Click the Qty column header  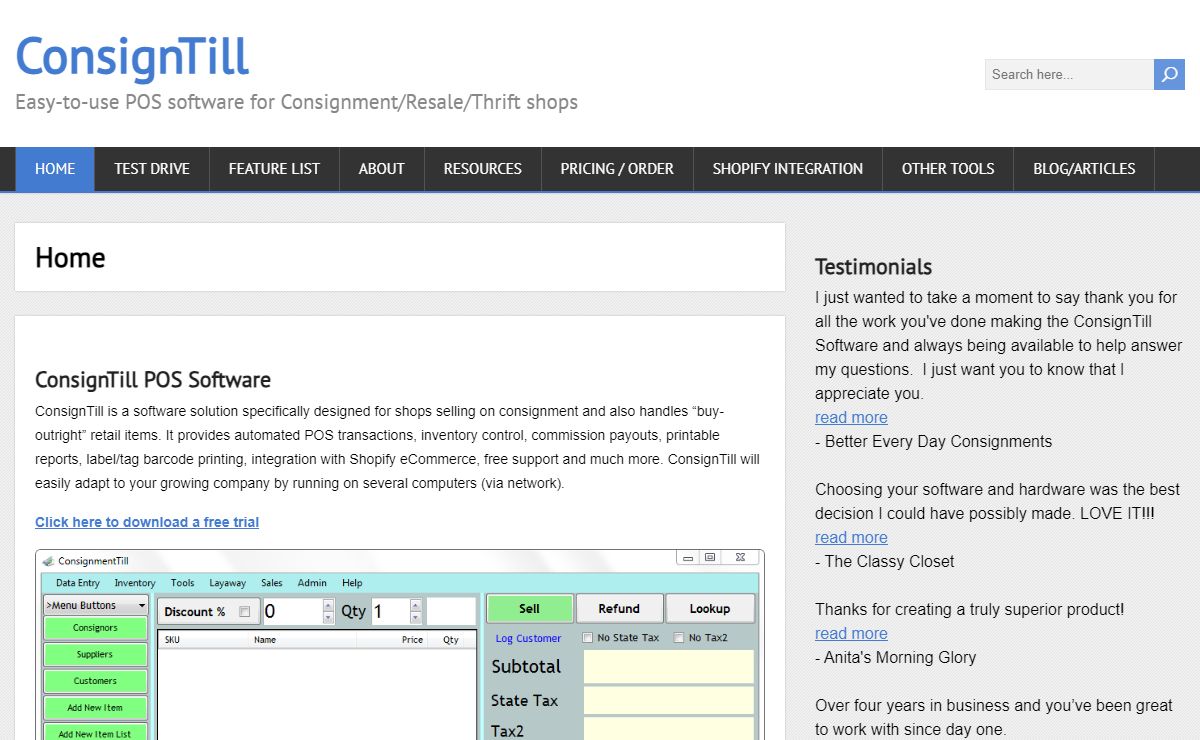(452, 640)
